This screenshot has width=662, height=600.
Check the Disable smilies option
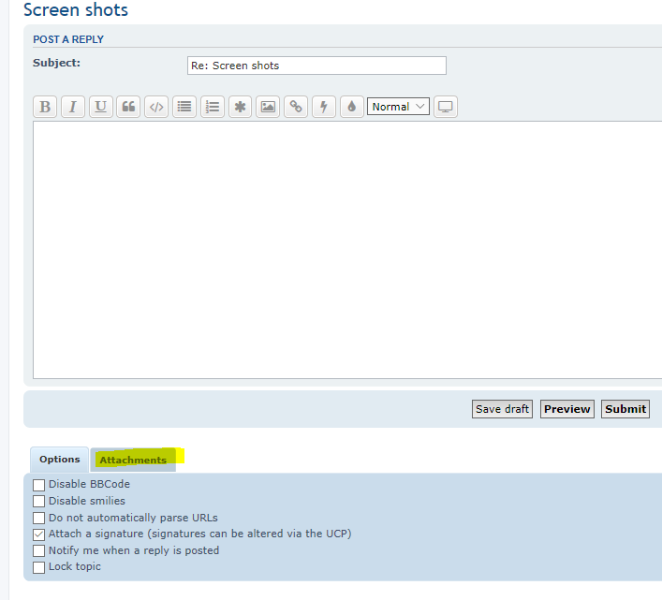[39, 501]
